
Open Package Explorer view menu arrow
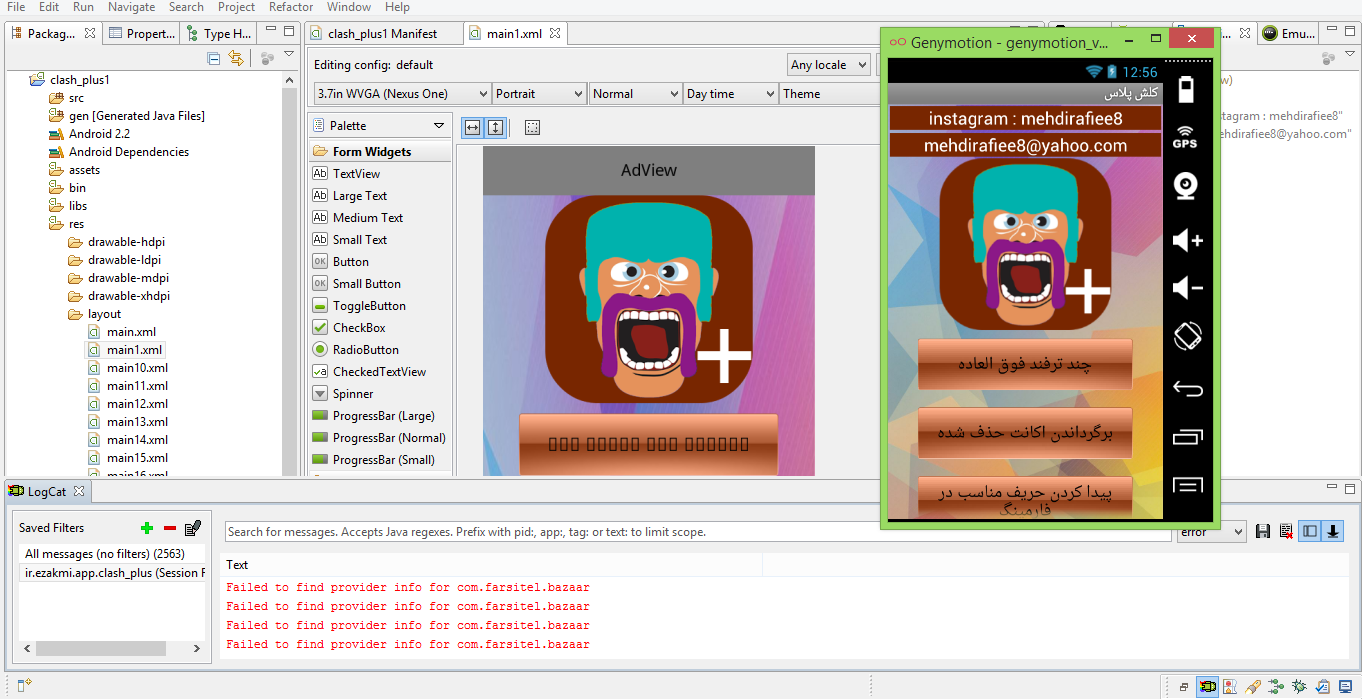(x=289, y=55)
